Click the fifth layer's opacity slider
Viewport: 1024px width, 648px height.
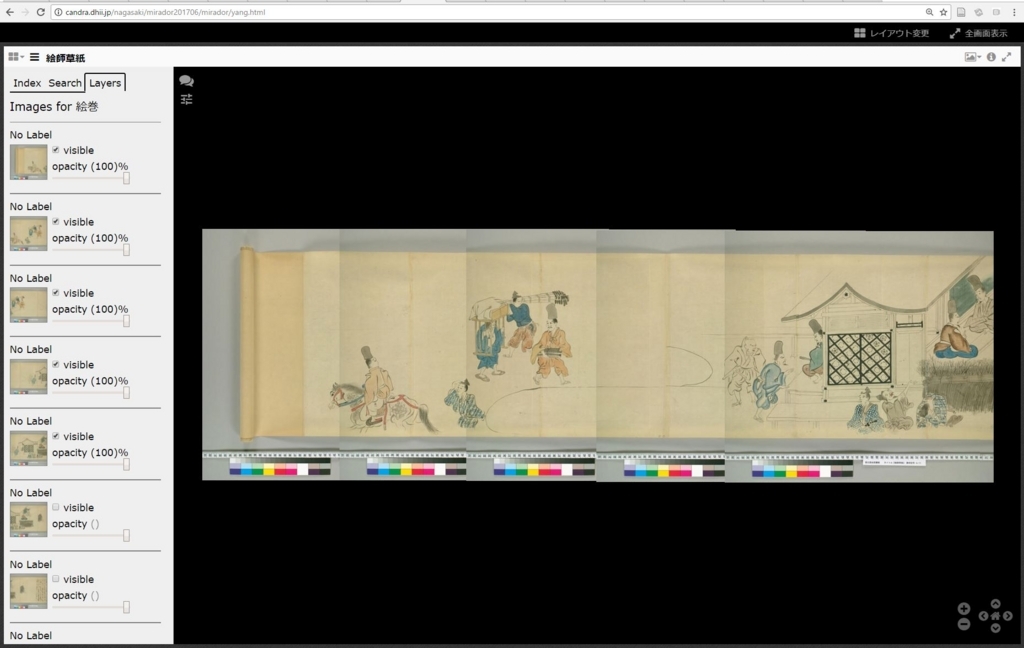91,464
